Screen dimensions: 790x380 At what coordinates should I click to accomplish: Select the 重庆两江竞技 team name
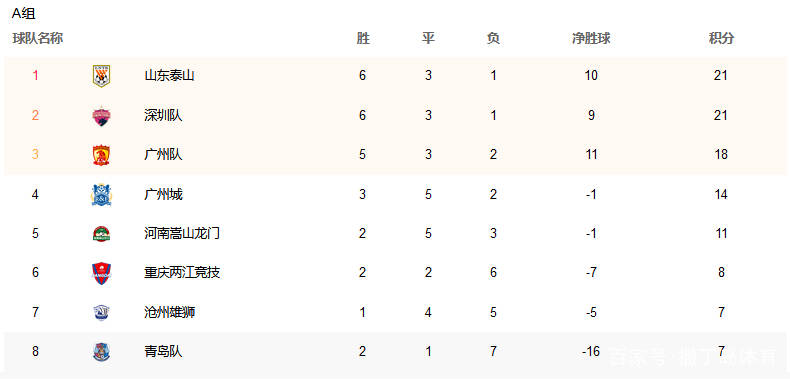tap(182, 273)
